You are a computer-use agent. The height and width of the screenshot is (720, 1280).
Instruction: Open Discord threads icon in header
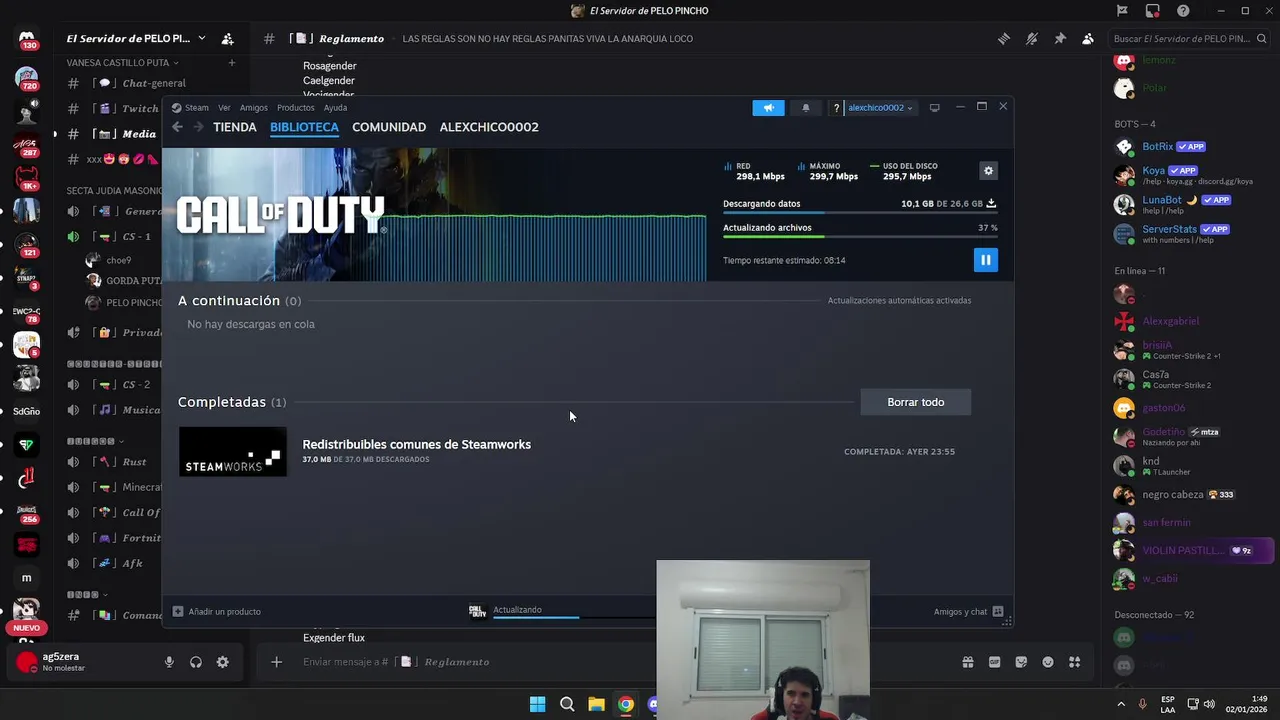[1004, 38]
